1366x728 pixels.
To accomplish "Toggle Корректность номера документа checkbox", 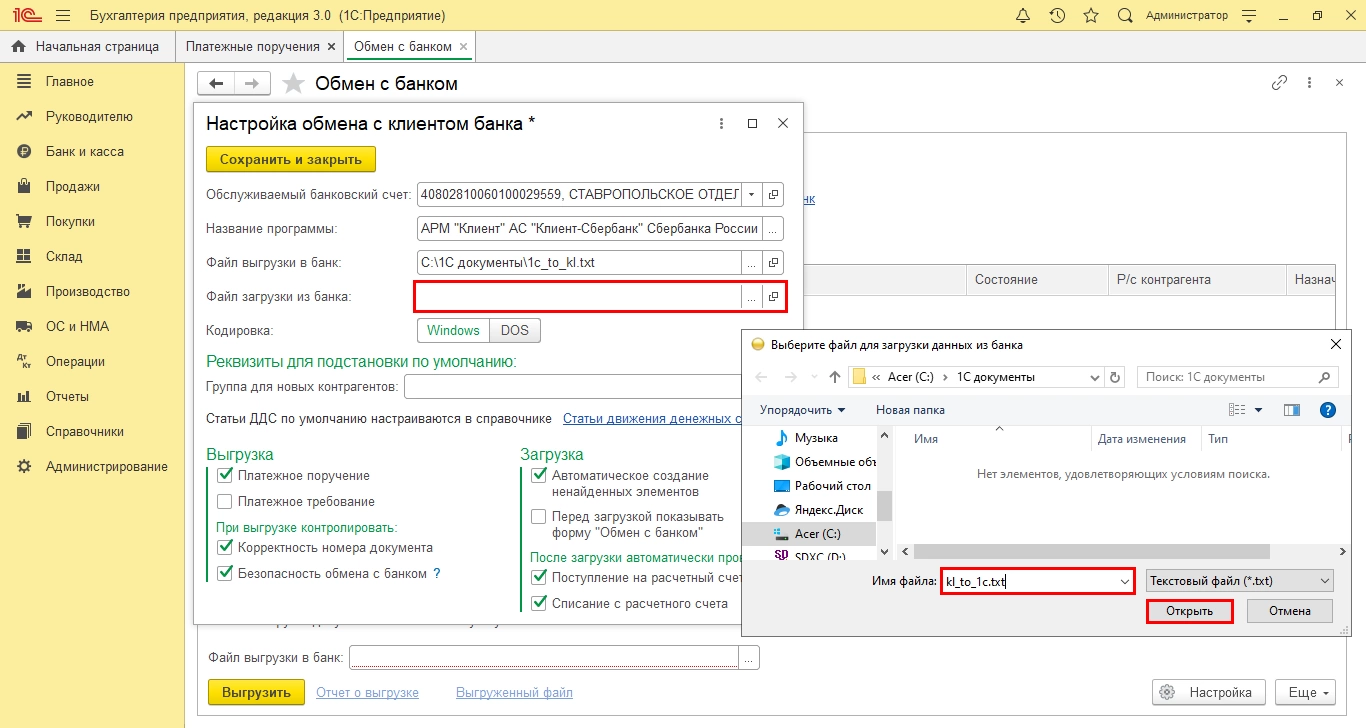I will 225,548.
